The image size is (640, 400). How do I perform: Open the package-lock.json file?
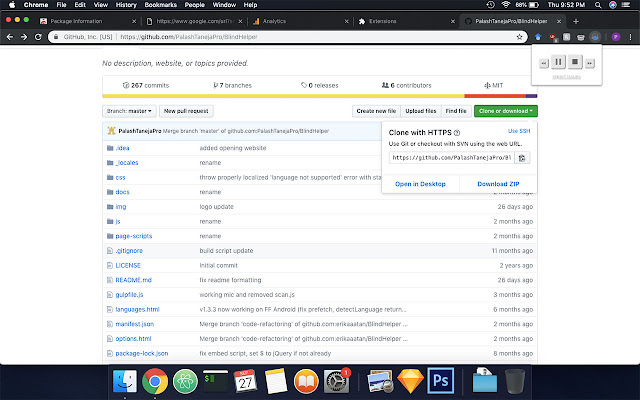click(x=142, y=354)
